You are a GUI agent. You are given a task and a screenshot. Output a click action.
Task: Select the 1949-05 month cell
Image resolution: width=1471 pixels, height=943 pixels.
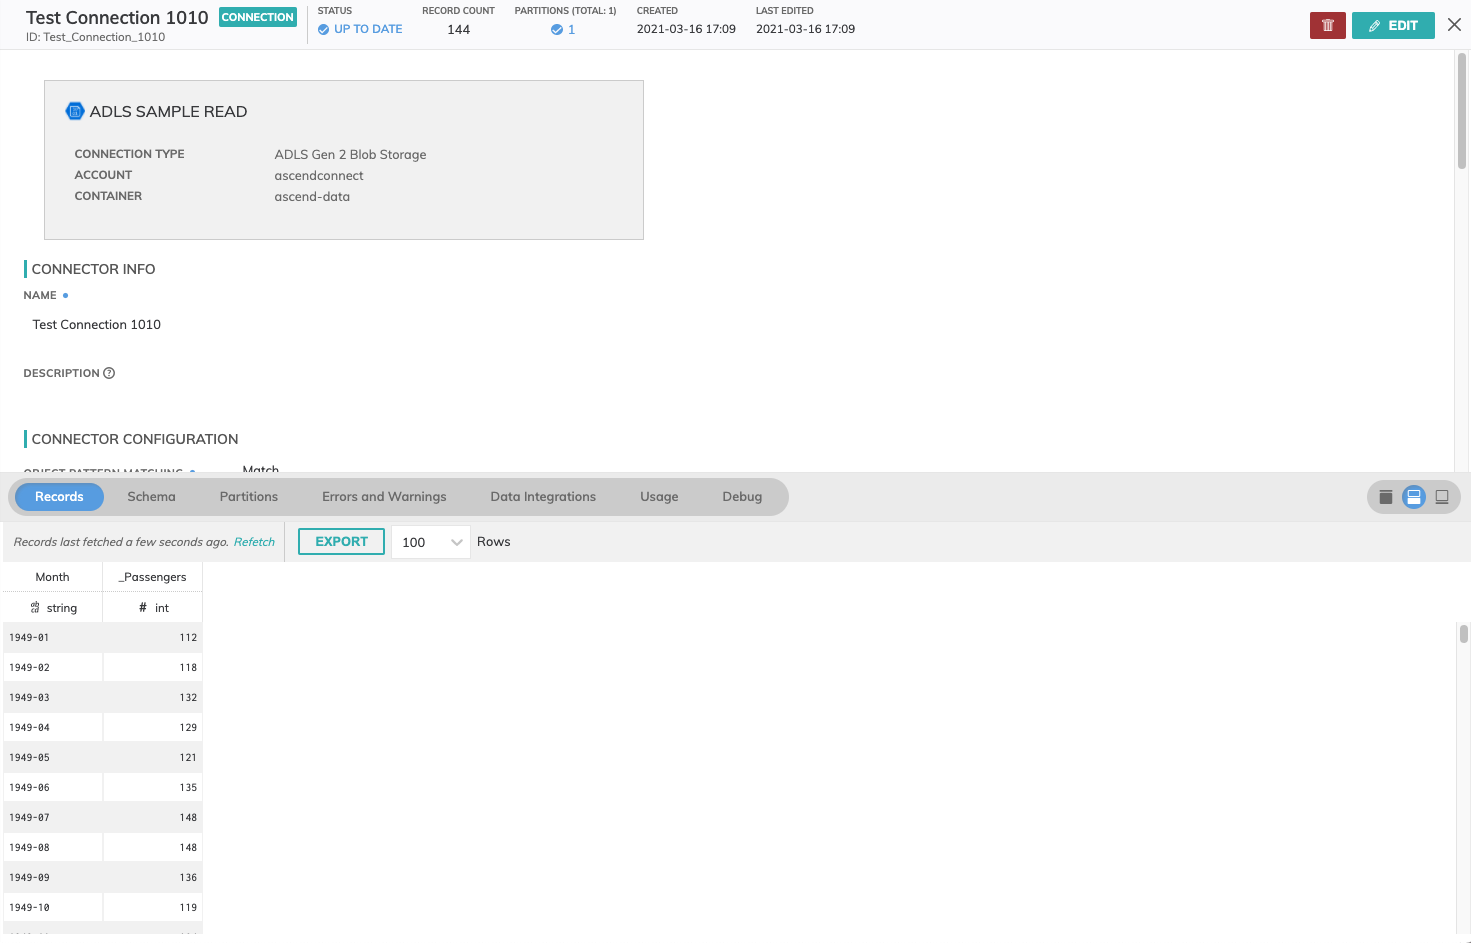coord(53,757)
